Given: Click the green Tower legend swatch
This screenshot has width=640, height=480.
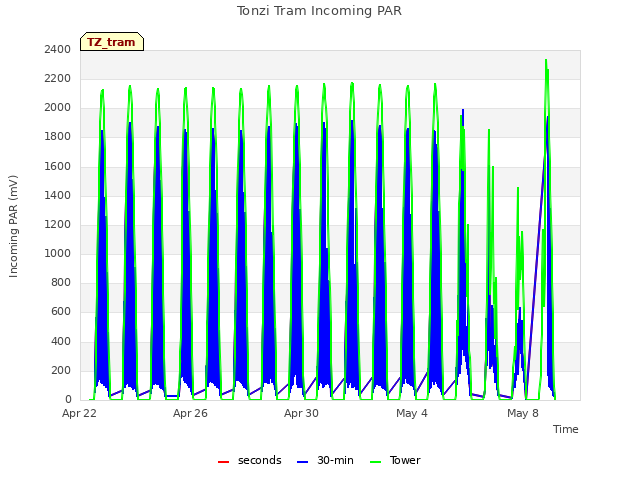Looking at the screenshot, I should coord(375,462).
